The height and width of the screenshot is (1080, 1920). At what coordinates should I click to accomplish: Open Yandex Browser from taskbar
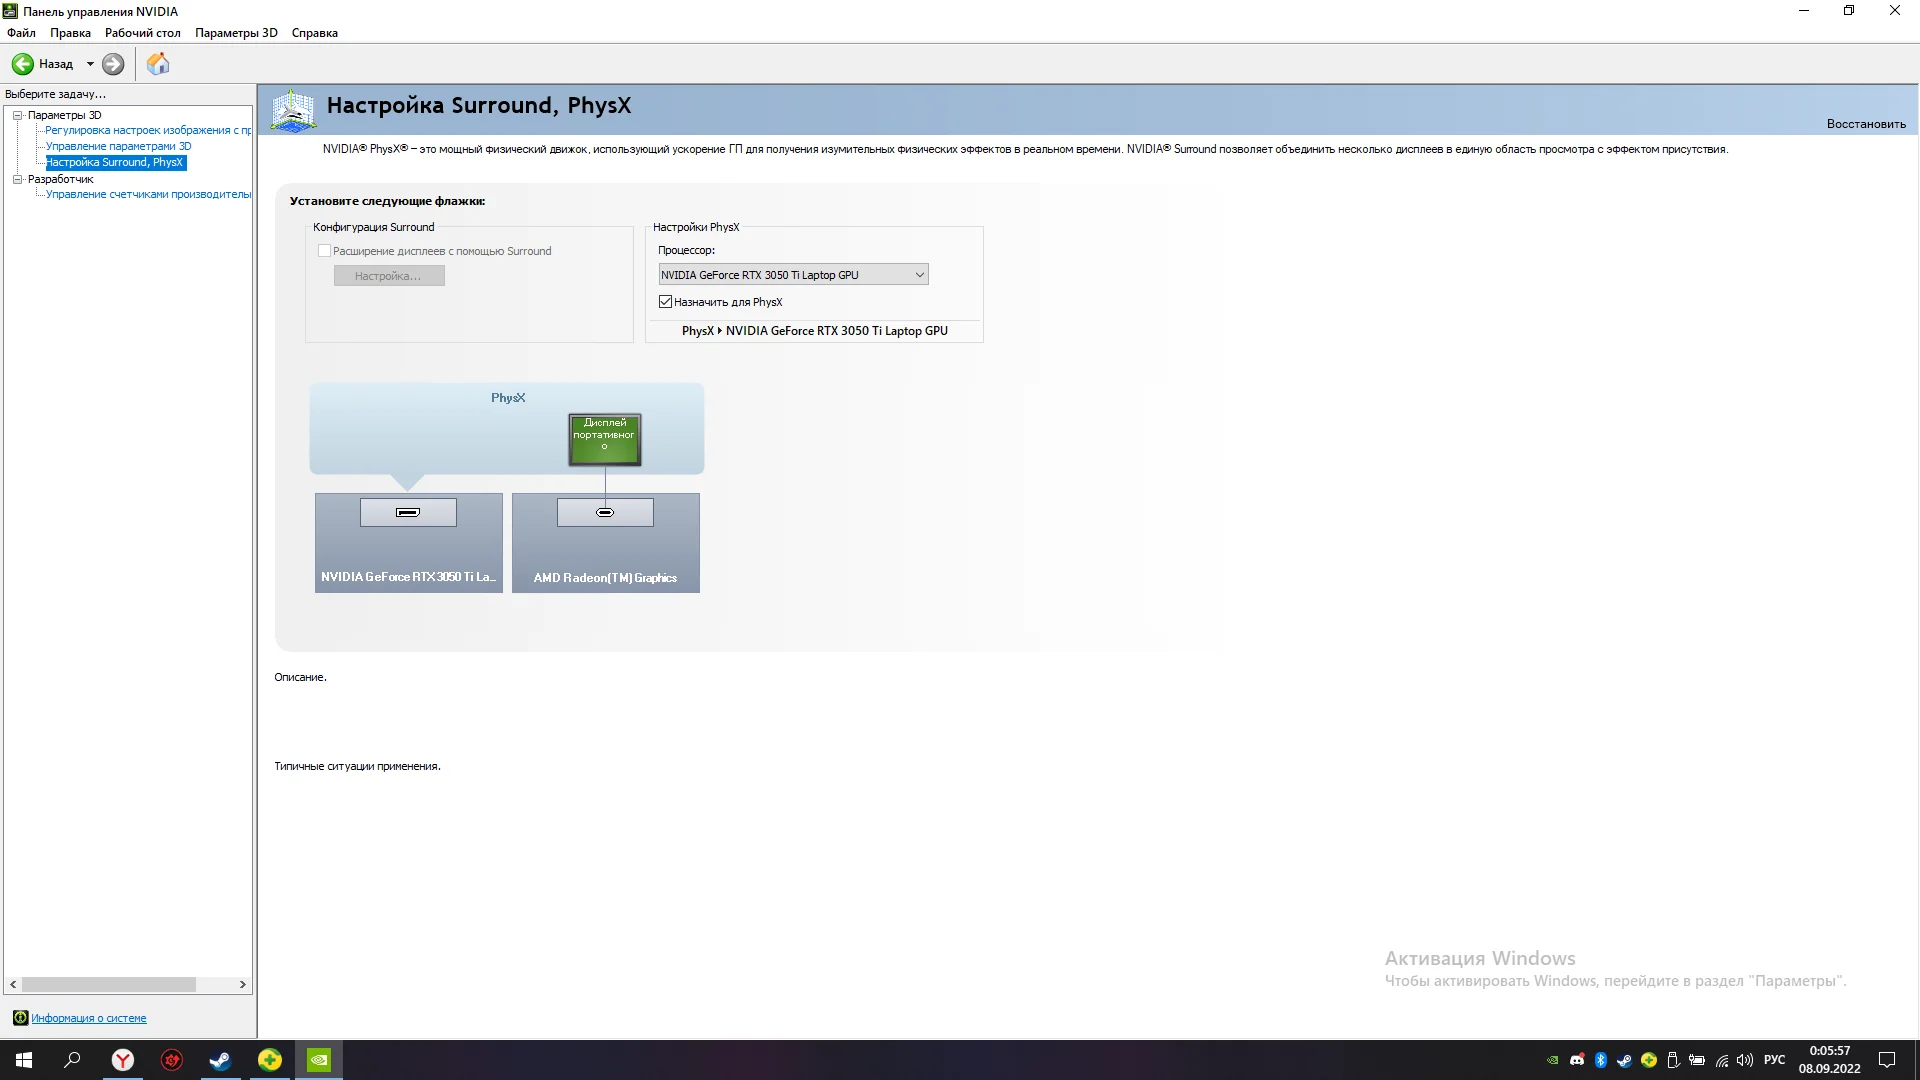[122, 1060]
